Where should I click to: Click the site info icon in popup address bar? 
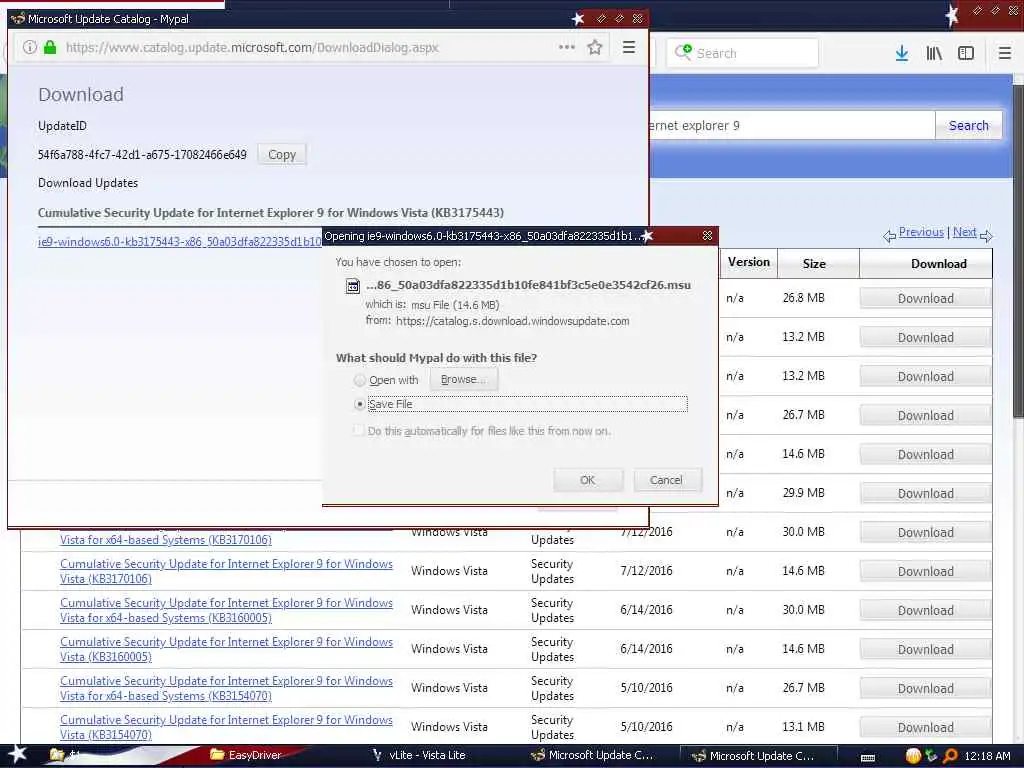30,48
